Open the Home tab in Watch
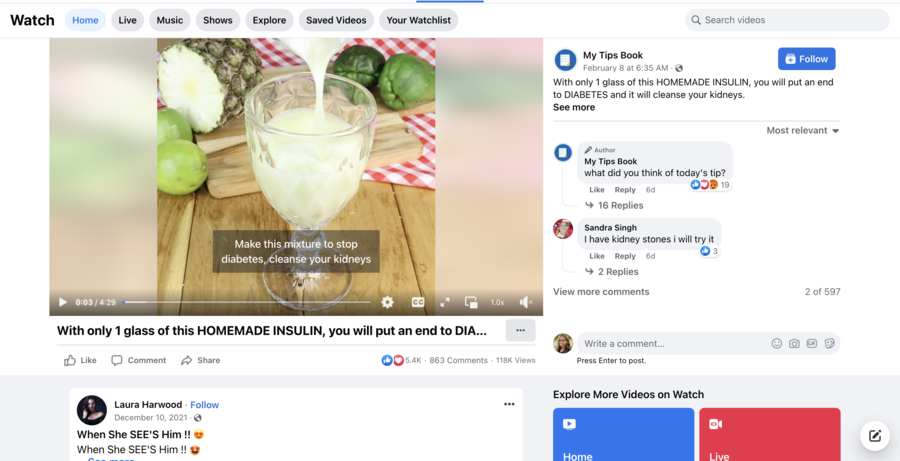Image resolution: width=900 pixels, height=461 pixels. pyautogui.click(x=86, y=20)
